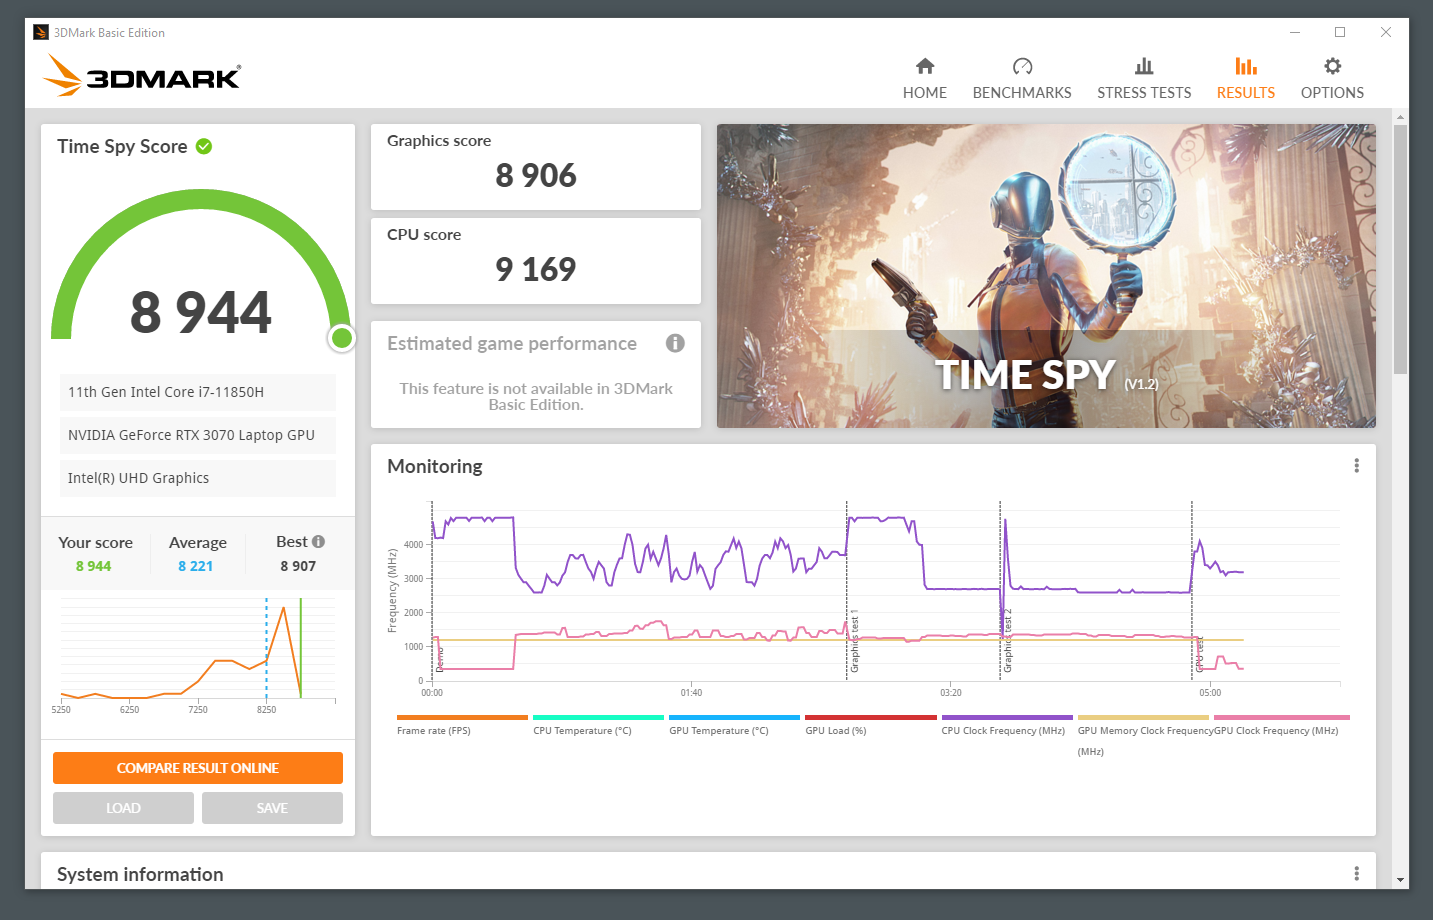Click the Graphics test 1 marker

854,640
